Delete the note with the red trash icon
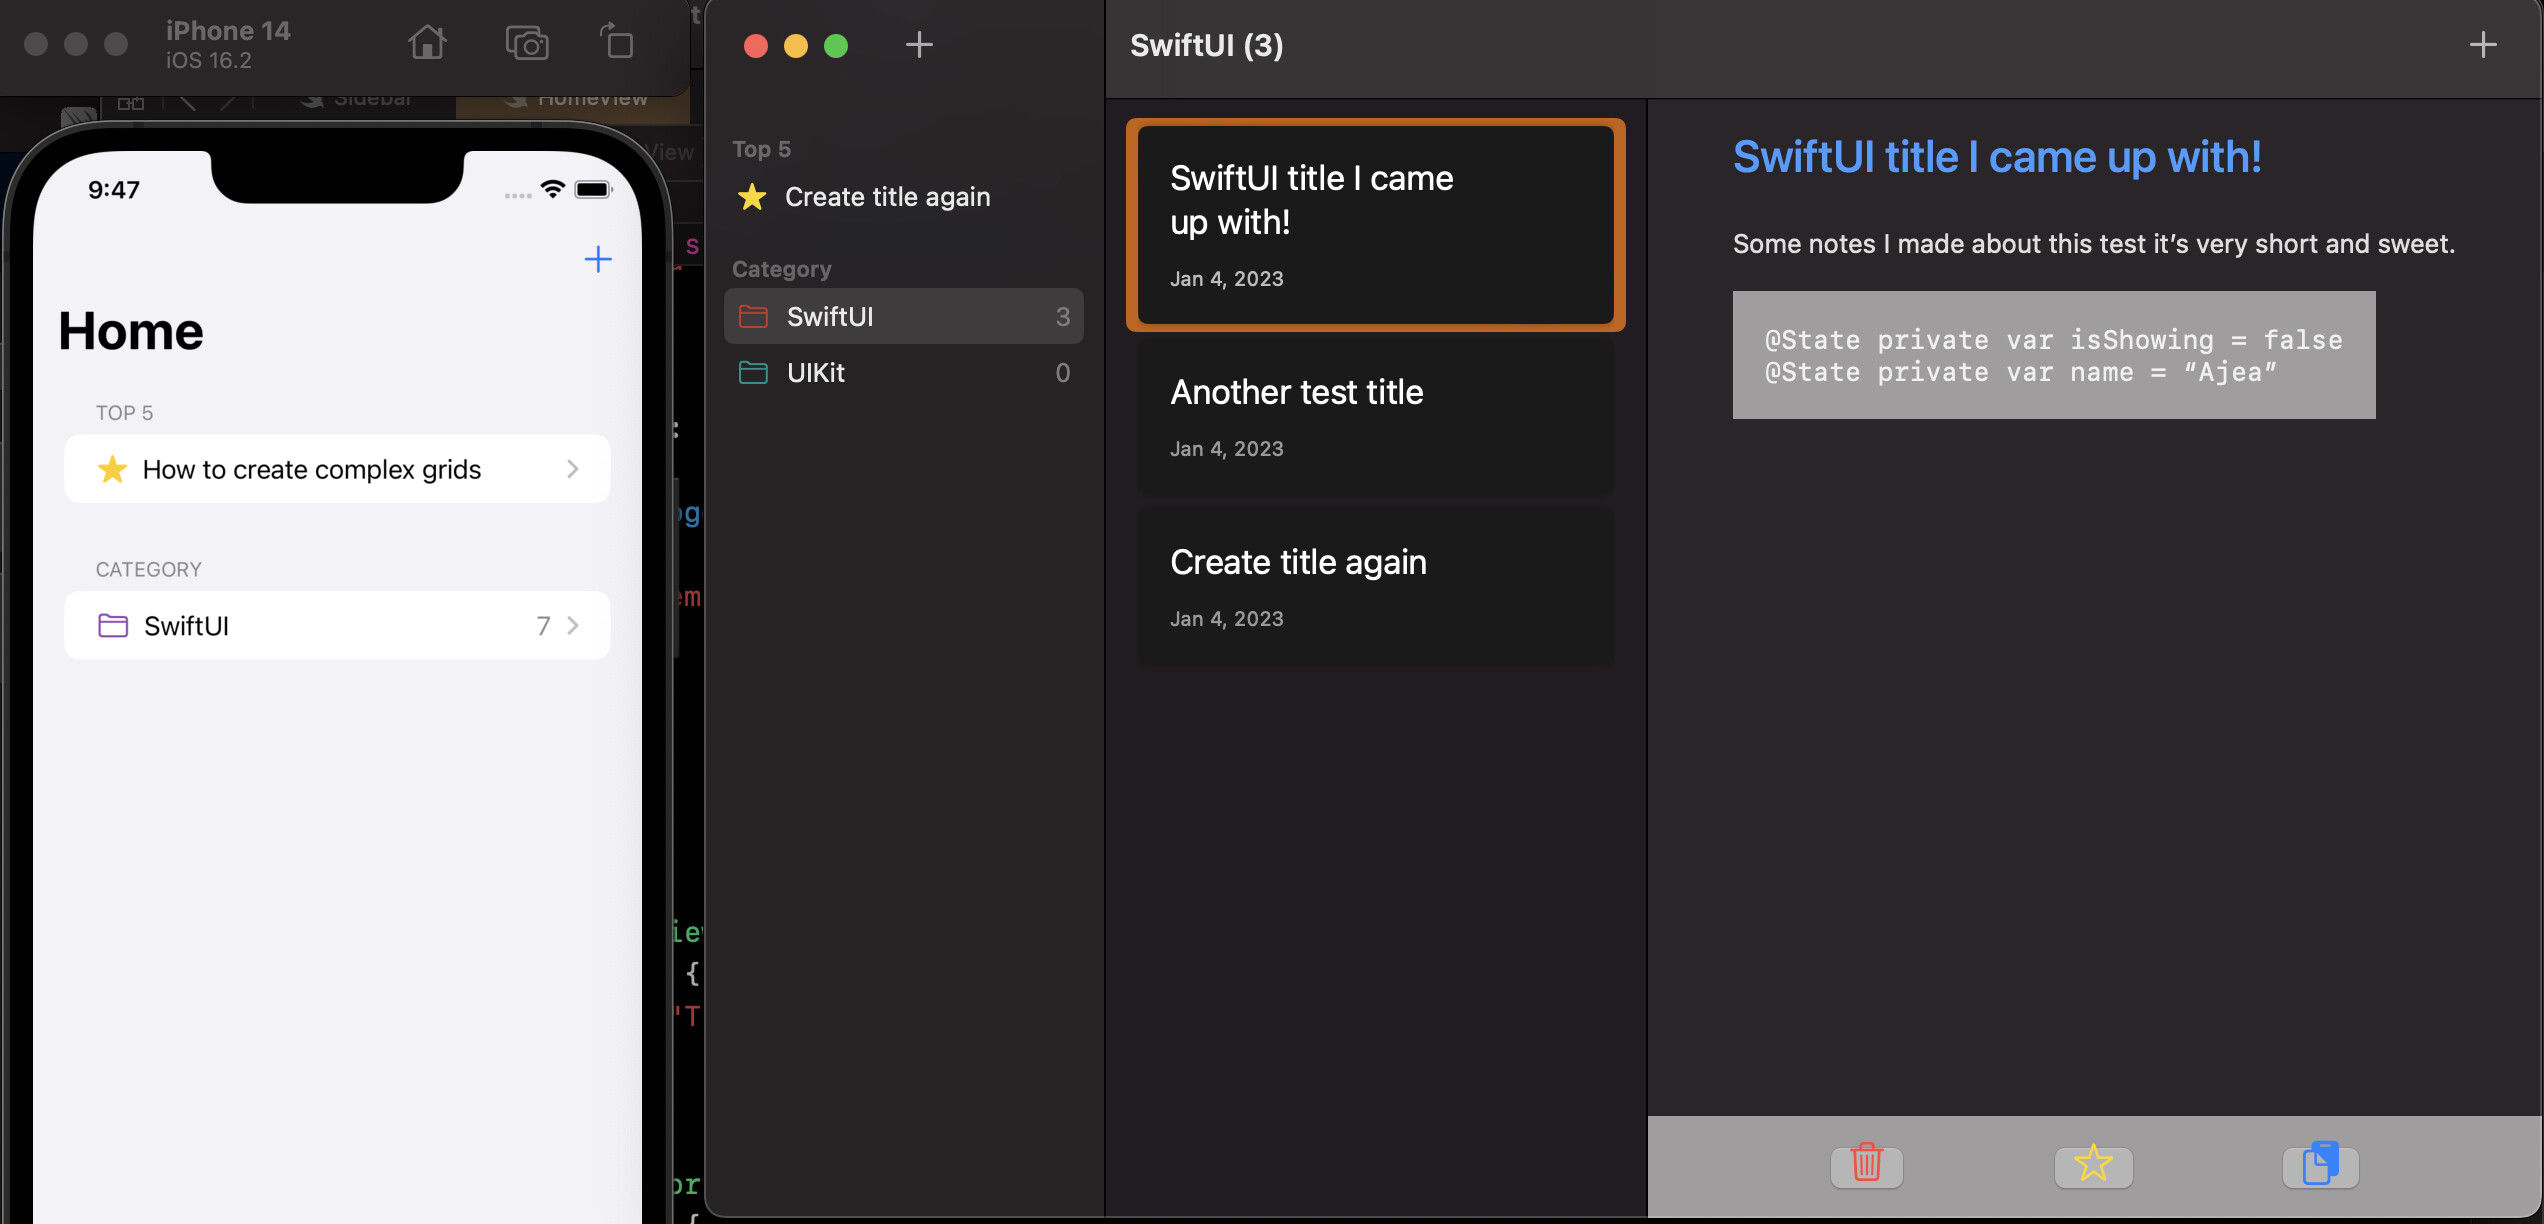The width and height of the screenshot is (2544, 1224). pyautogui.click(x=1866, y=1165)
